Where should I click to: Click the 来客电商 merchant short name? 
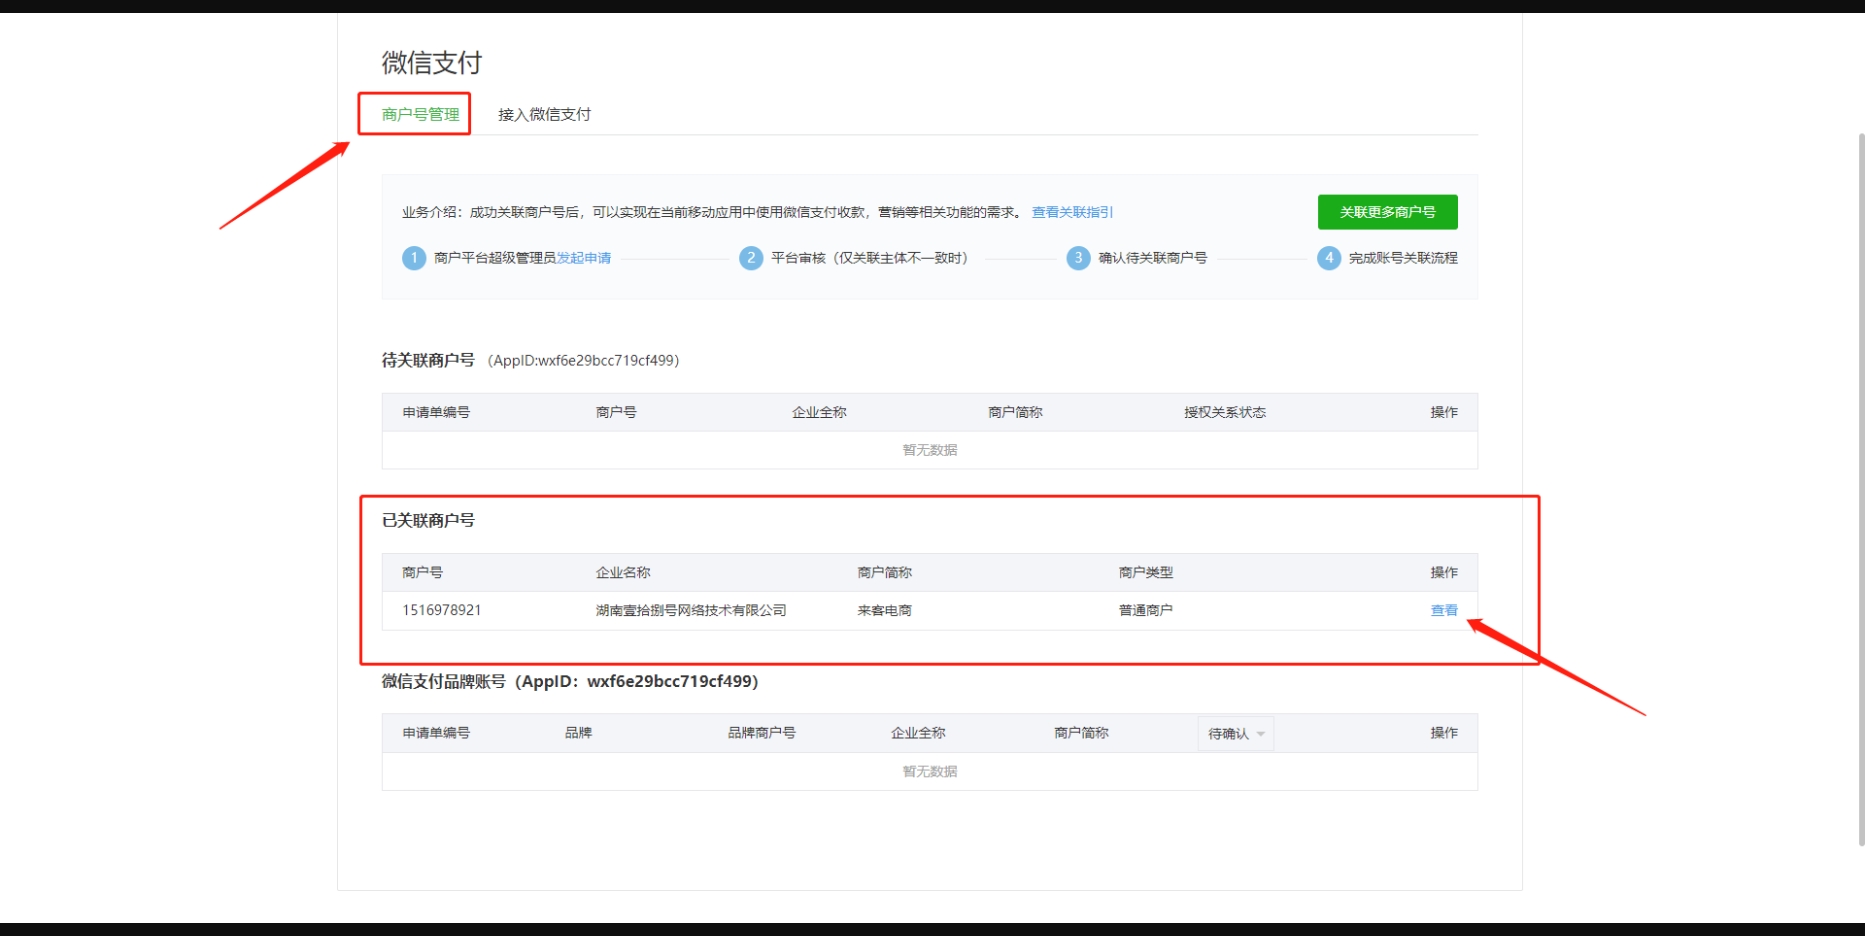tap(884, 610)
